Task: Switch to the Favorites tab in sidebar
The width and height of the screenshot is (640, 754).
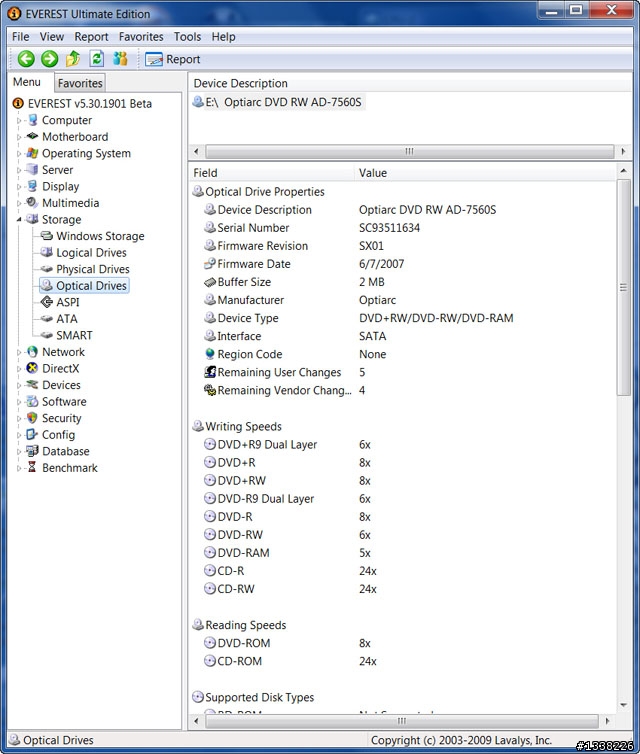Action: click(80, 83)
